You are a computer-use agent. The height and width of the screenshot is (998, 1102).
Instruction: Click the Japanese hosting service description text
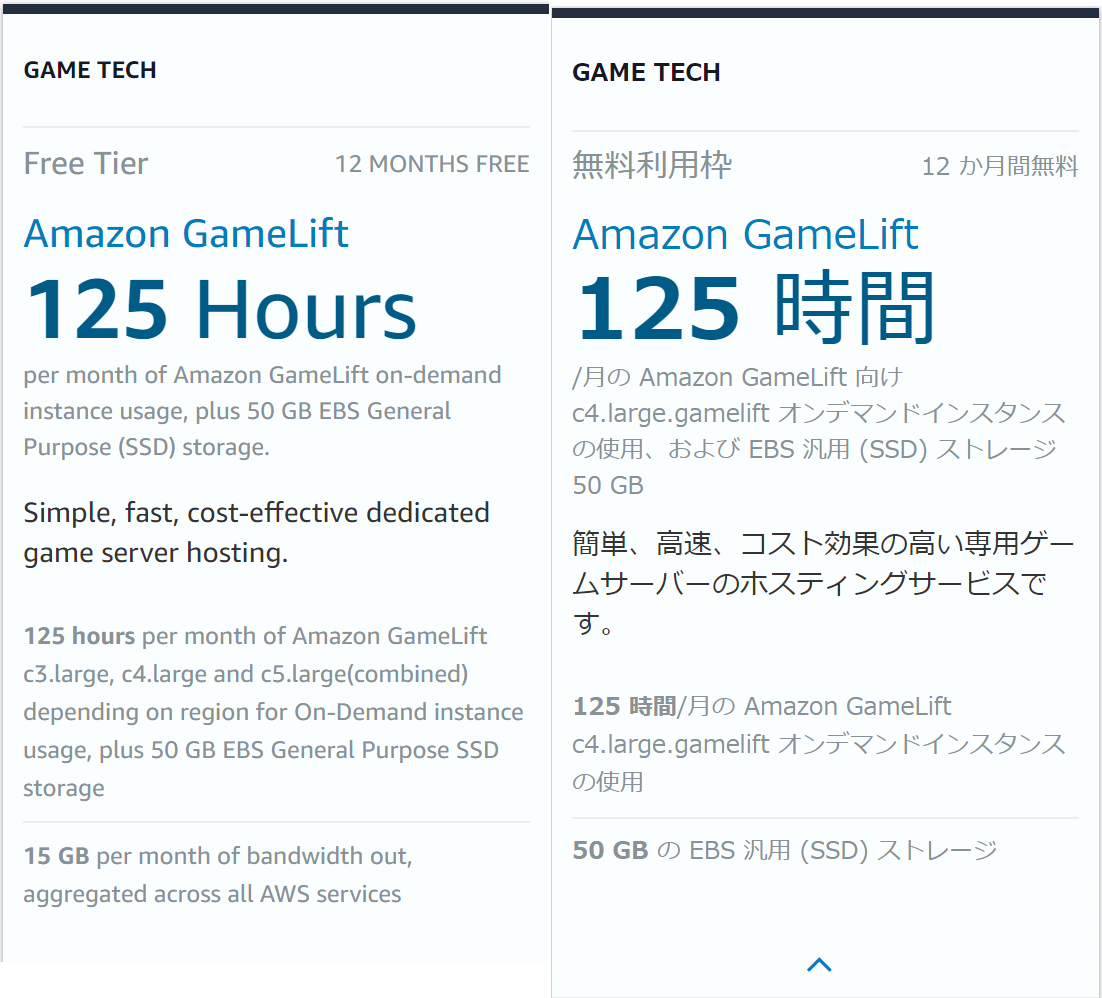tap(820, 574)
